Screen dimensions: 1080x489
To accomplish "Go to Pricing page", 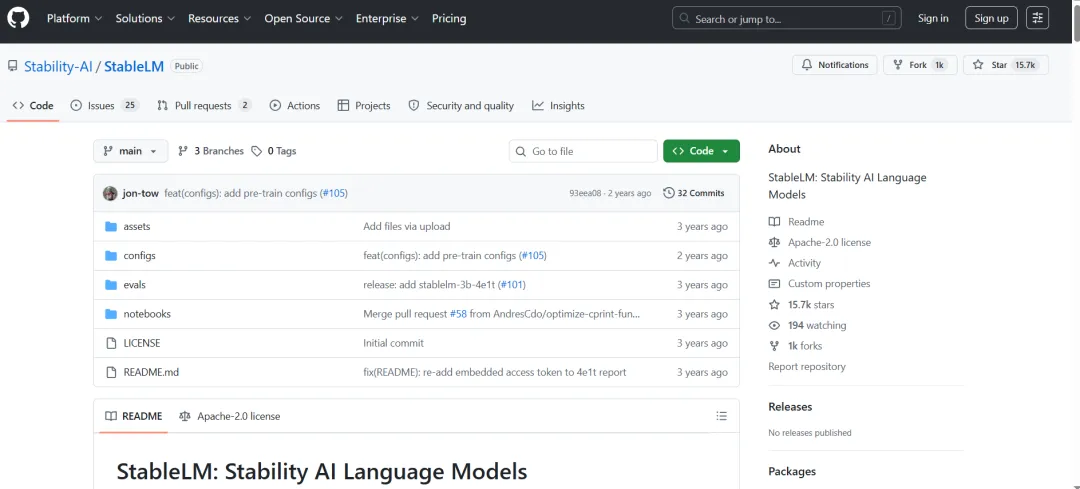I will tap(449, 19).
